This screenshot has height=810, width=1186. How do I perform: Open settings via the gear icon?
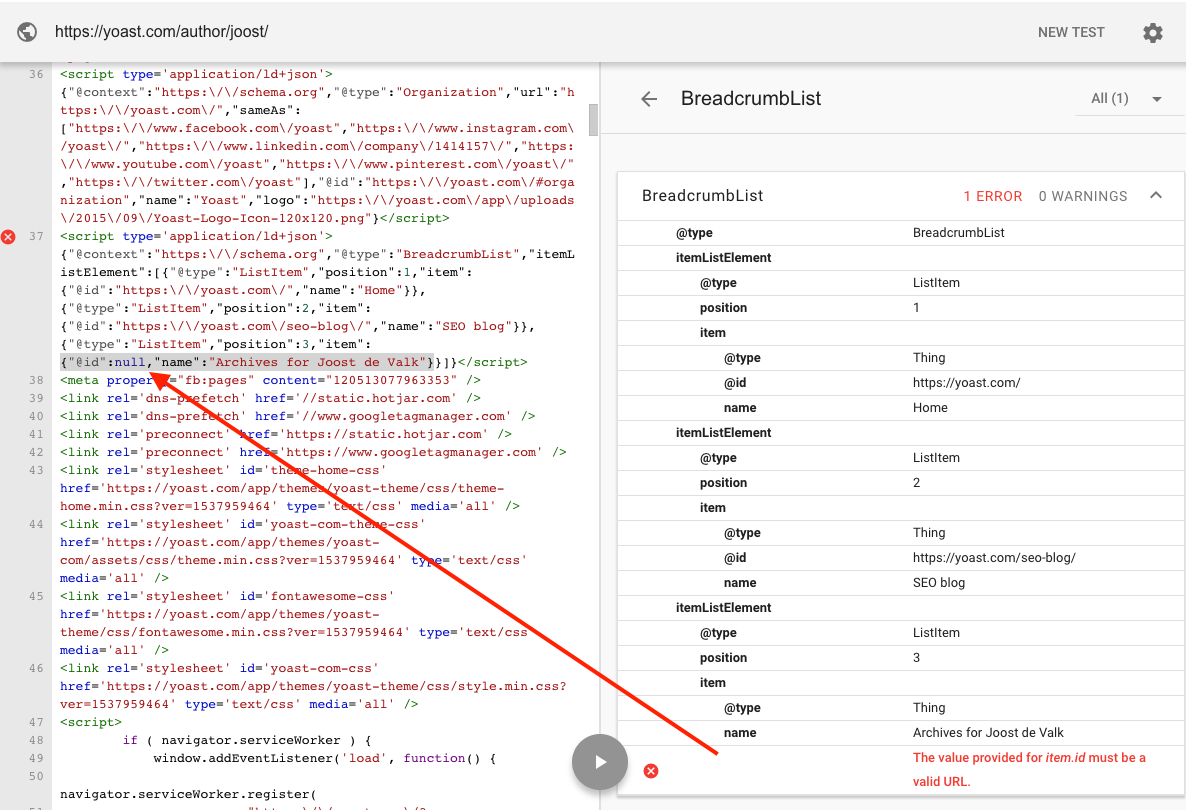(1152, 32)
